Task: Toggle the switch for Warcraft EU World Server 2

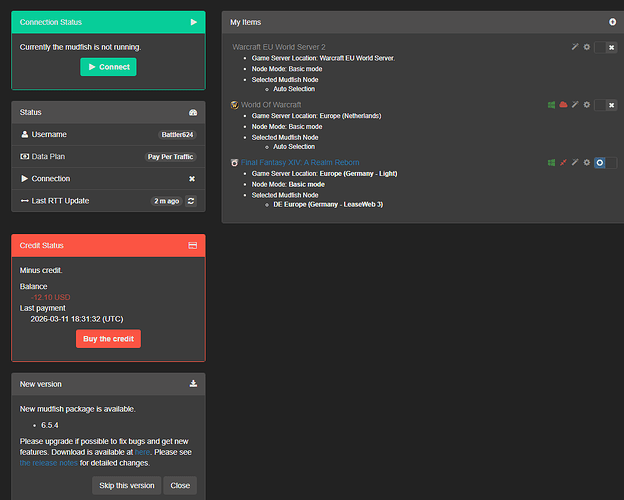Action: pyautogui.click(x=605, y=47)
